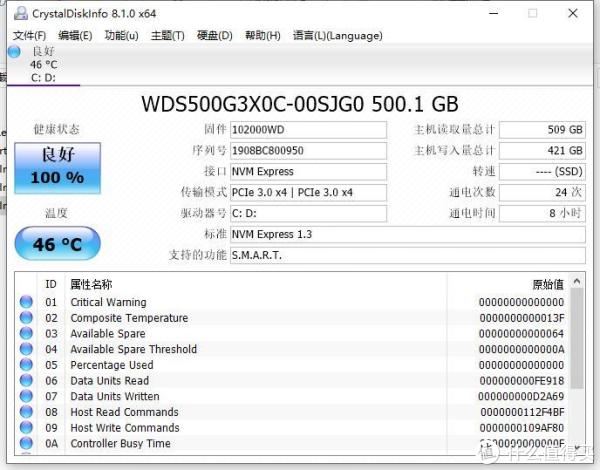This screenshot has height=470, width=600.
Task: Click the drive letter field C: D:
Action: (x=308, y=213)
